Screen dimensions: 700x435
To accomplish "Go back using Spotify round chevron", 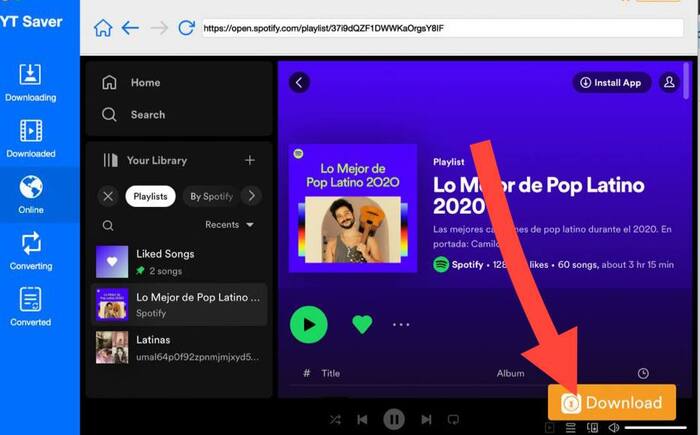I will (x=299, y=82).
